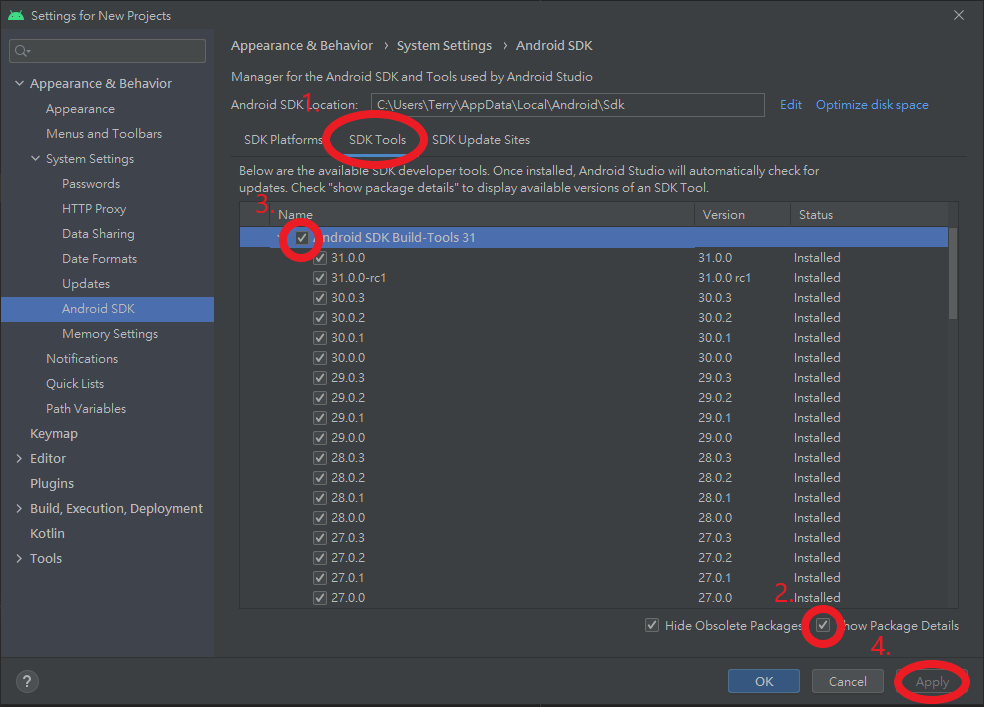Close the Settings for New Projects dialog
Image resolution: width=984 pixels, height=707 pixels.
958,15
